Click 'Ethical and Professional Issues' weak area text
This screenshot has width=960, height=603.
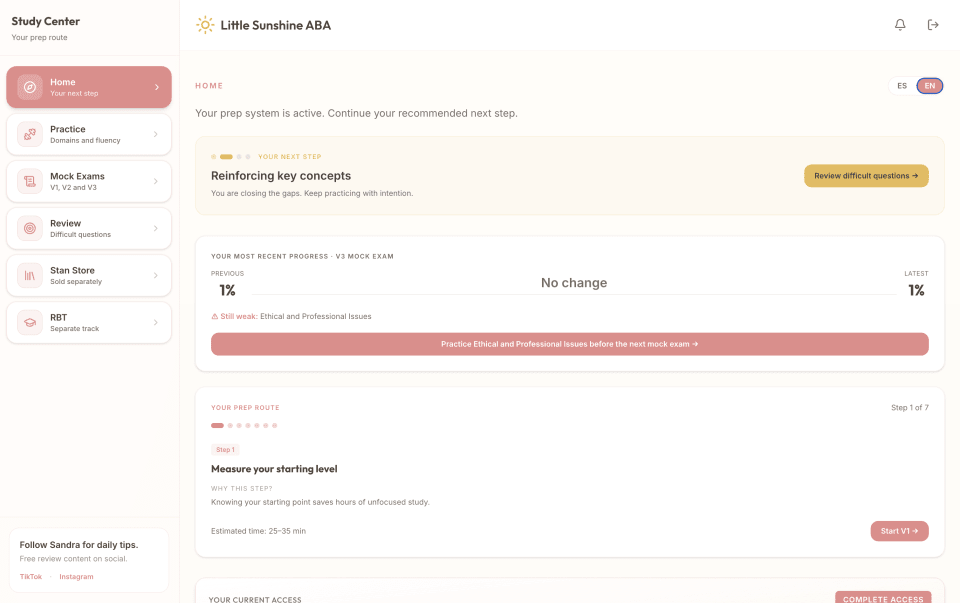(x=315, y=316)
